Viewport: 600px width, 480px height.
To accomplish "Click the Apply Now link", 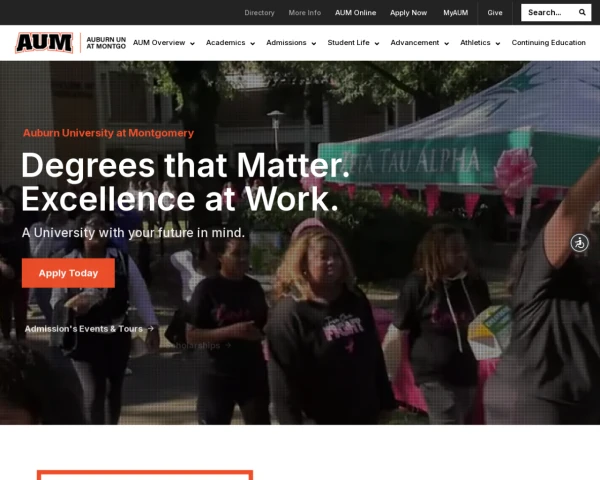I will (408, 13).
